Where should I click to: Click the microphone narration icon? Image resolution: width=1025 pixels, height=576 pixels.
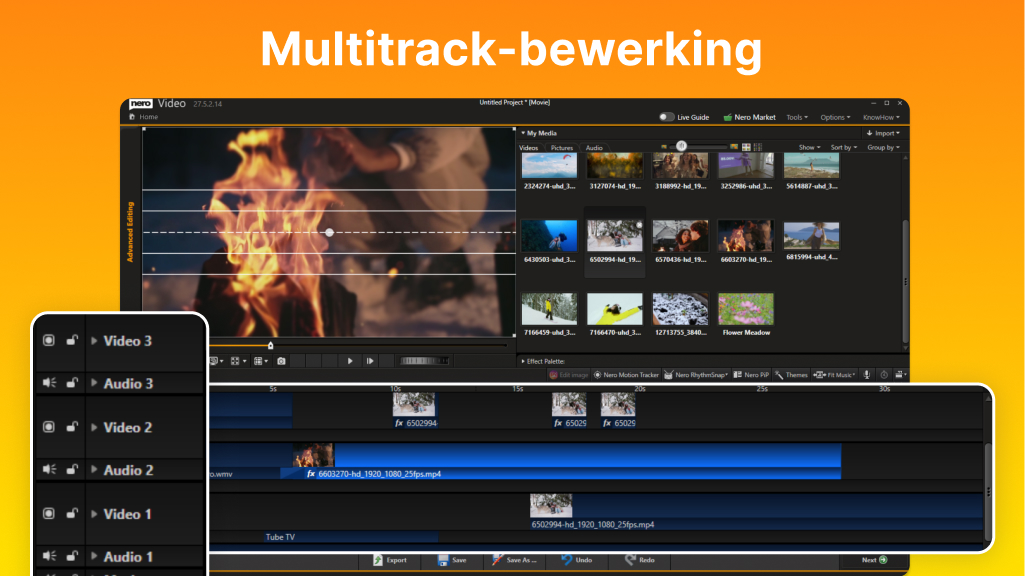tap(866, 374)
